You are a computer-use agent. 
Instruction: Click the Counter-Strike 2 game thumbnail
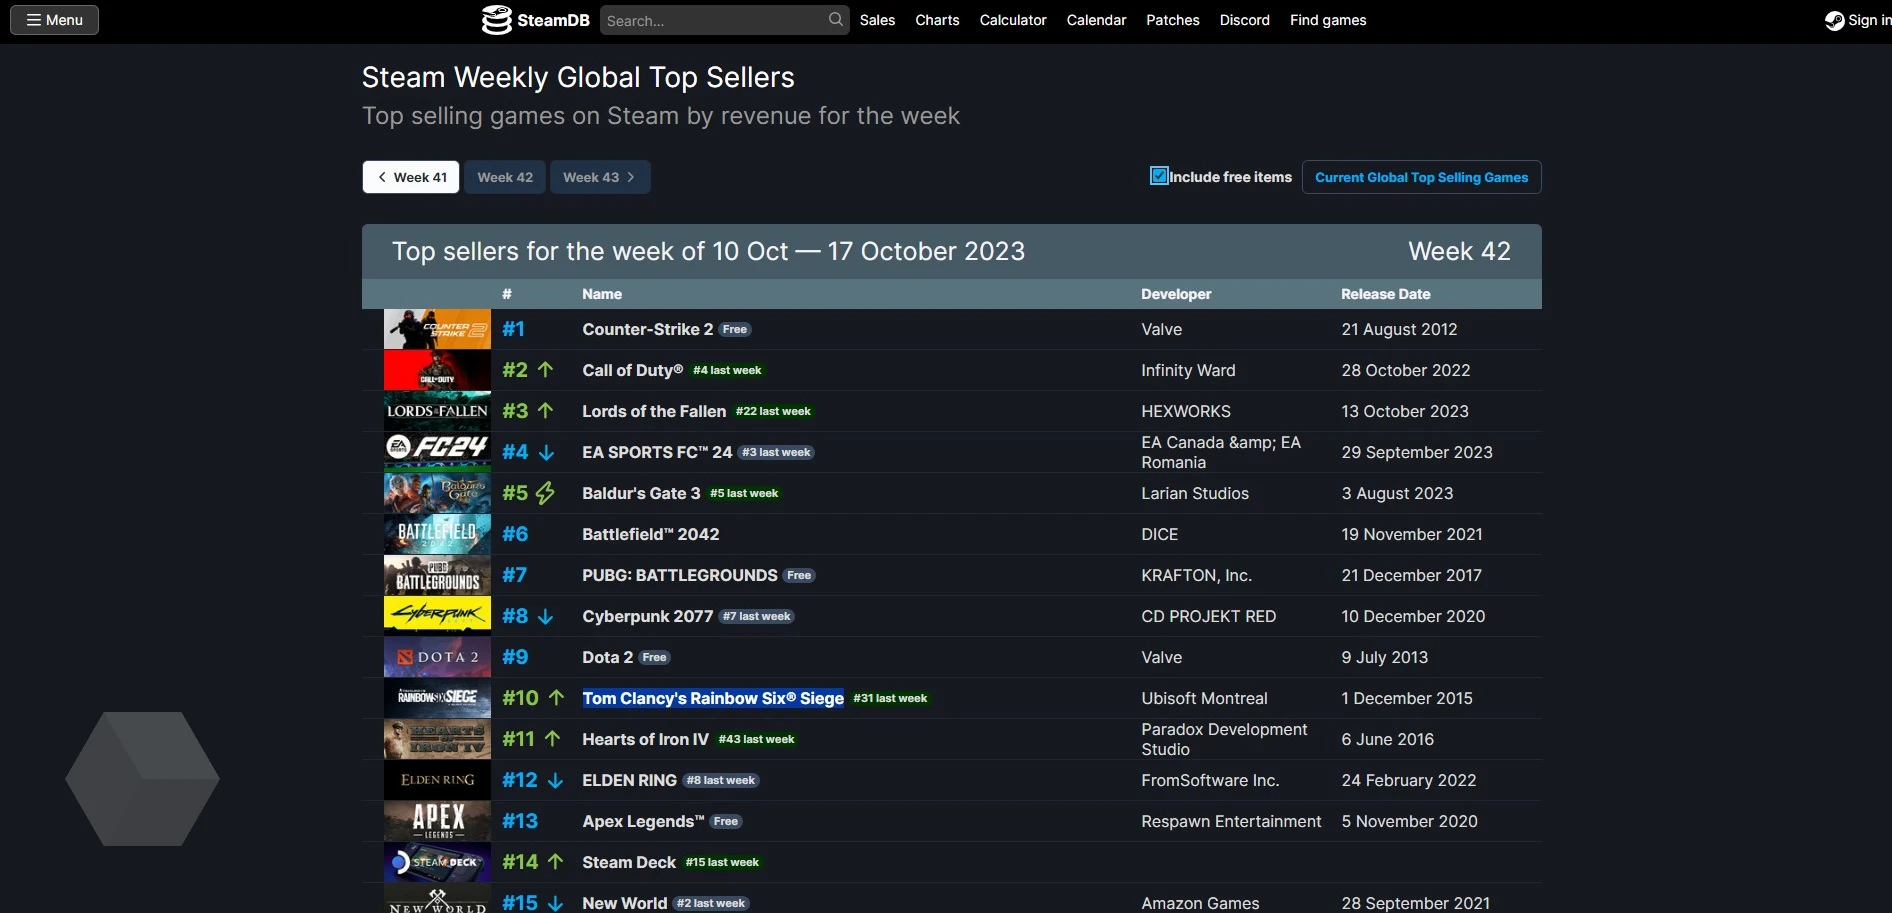click(437, 329)
